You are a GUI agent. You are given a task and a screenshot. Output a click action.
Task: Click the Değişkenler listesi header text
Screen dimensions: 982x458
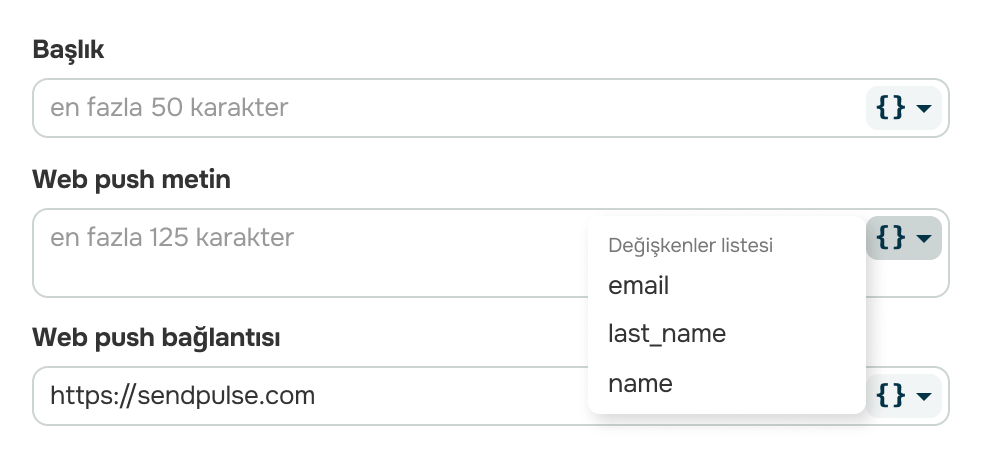pos(690,245)
